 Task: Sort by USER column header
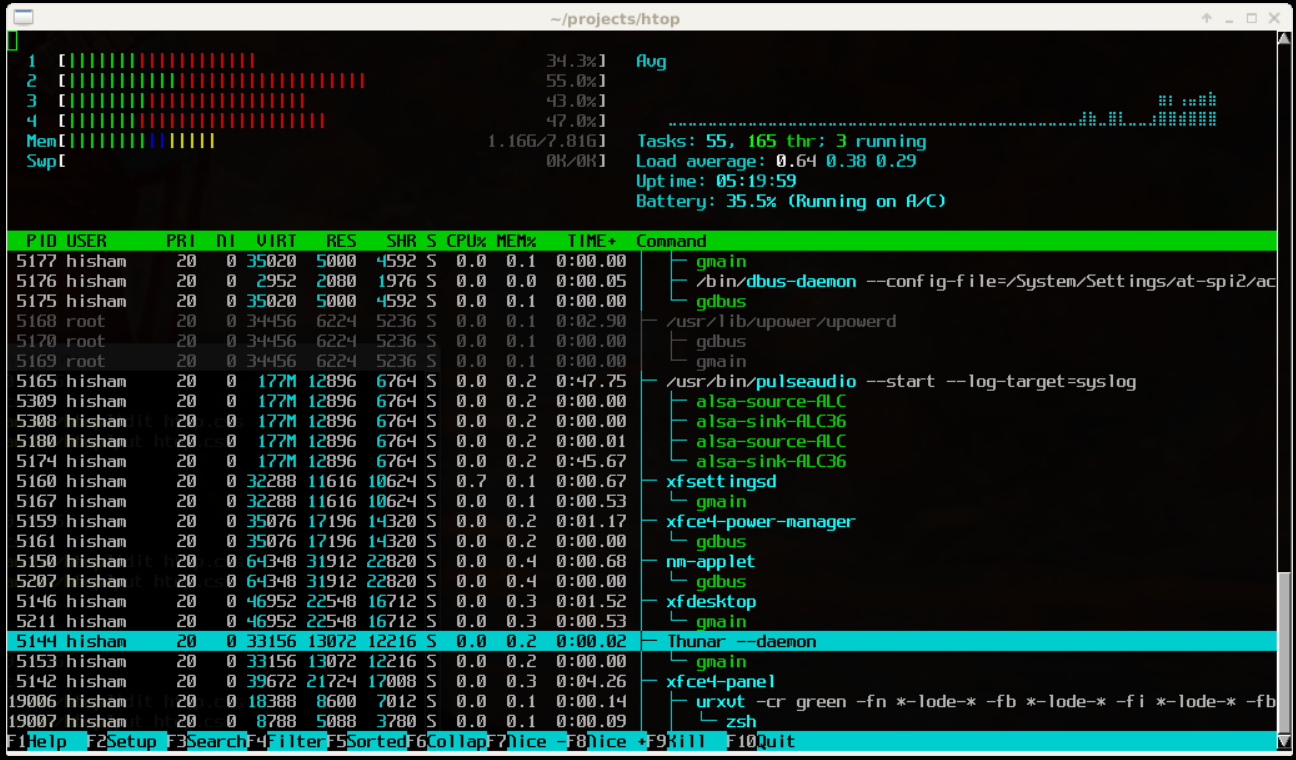pos(87,241)
